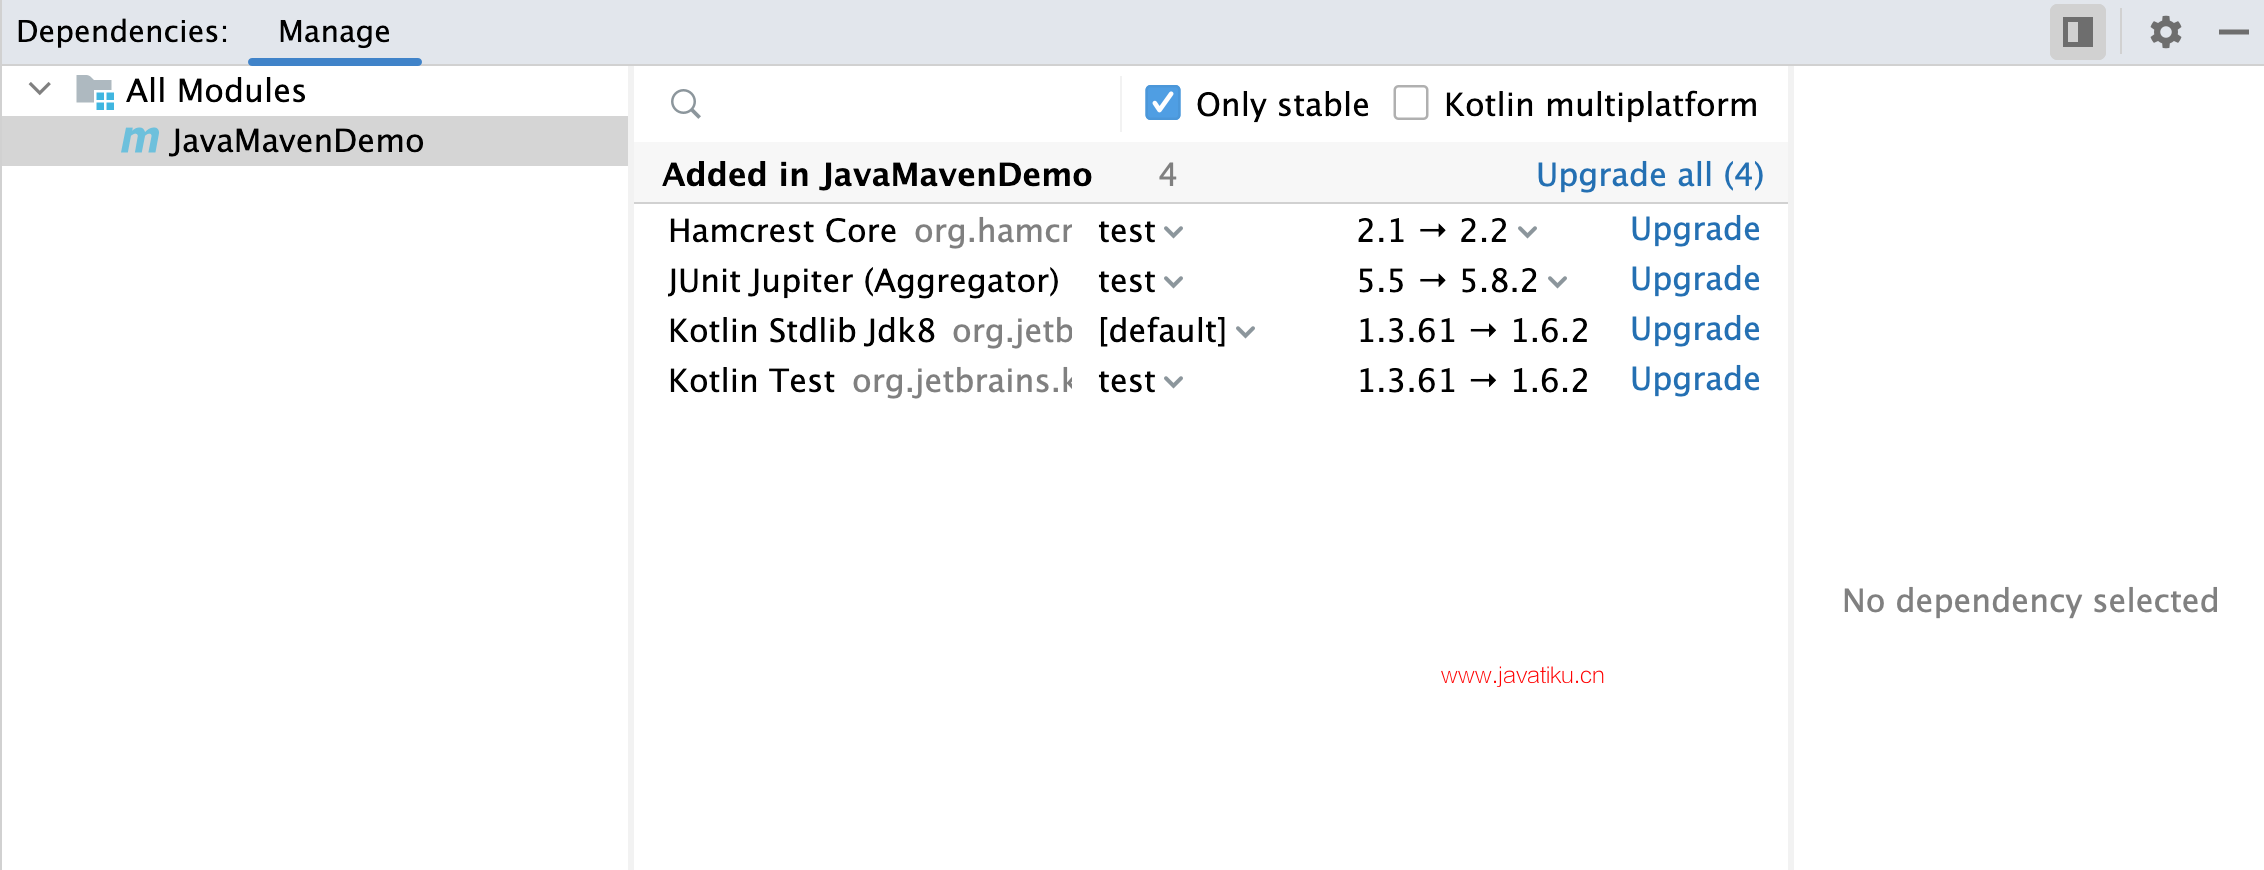Select the JavaMavenDemo module
Screen dimensions: 2264x870
pos(296,141)
